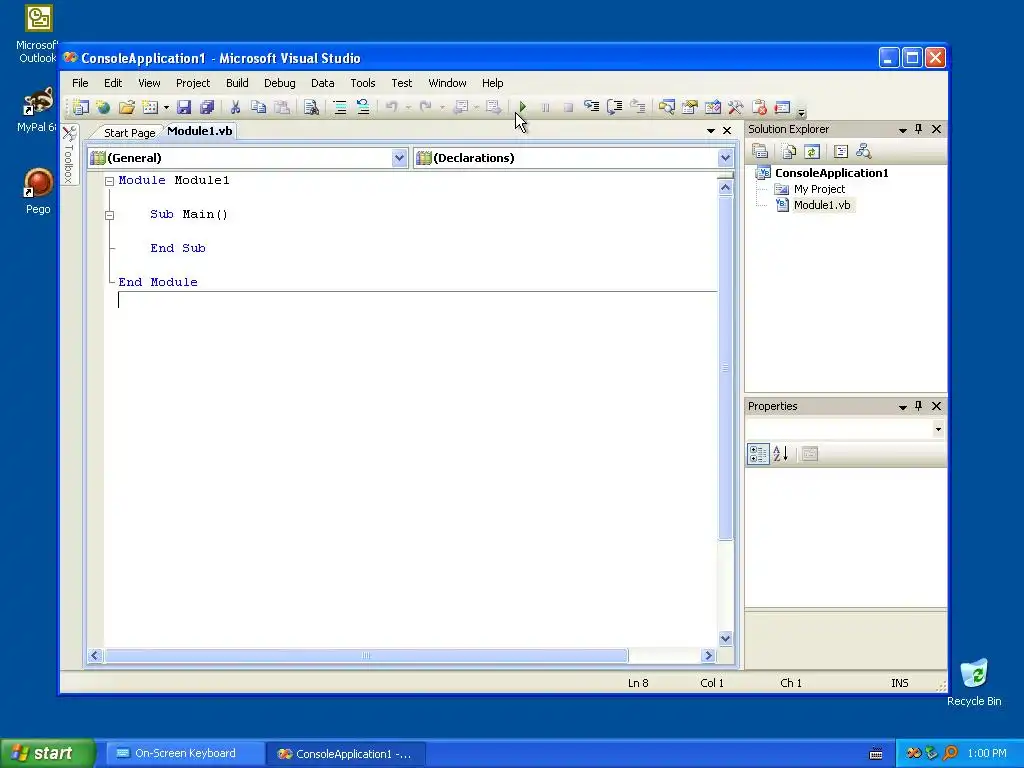Viewport: 1024px width, 768px height.
Task: Open Toolbox via hammer-and-wrench toolbar icon
Action: click(x=735, y=107)
